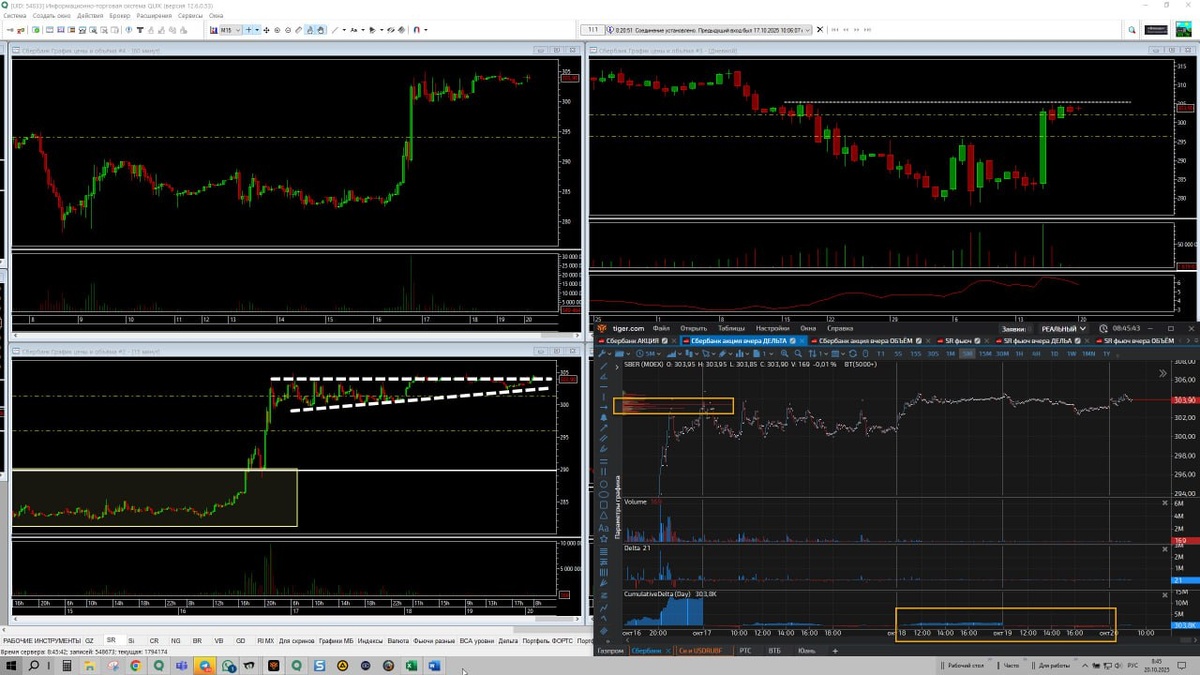
Task: Select the Графики МБ tab
Action: point(335,640)
